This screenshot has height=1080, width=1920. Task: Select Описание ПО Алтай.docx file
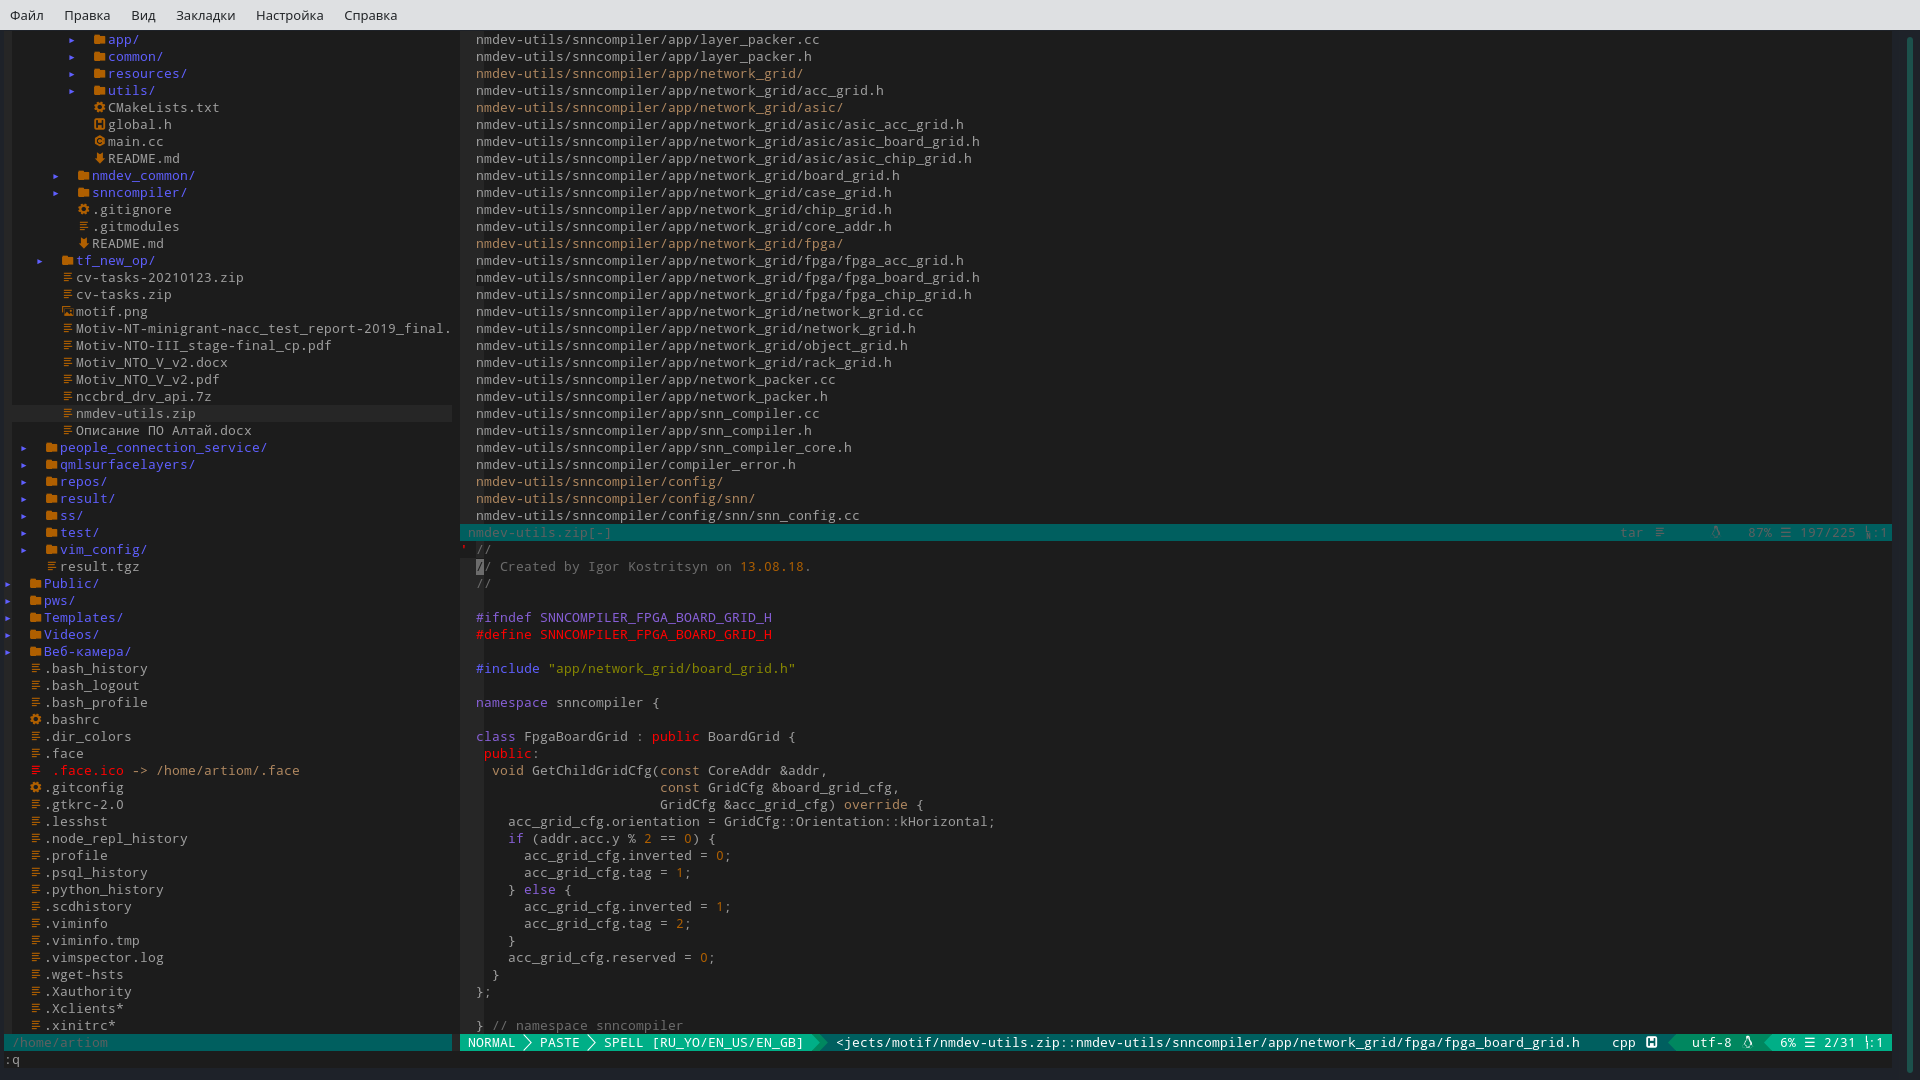coord(164,431)
